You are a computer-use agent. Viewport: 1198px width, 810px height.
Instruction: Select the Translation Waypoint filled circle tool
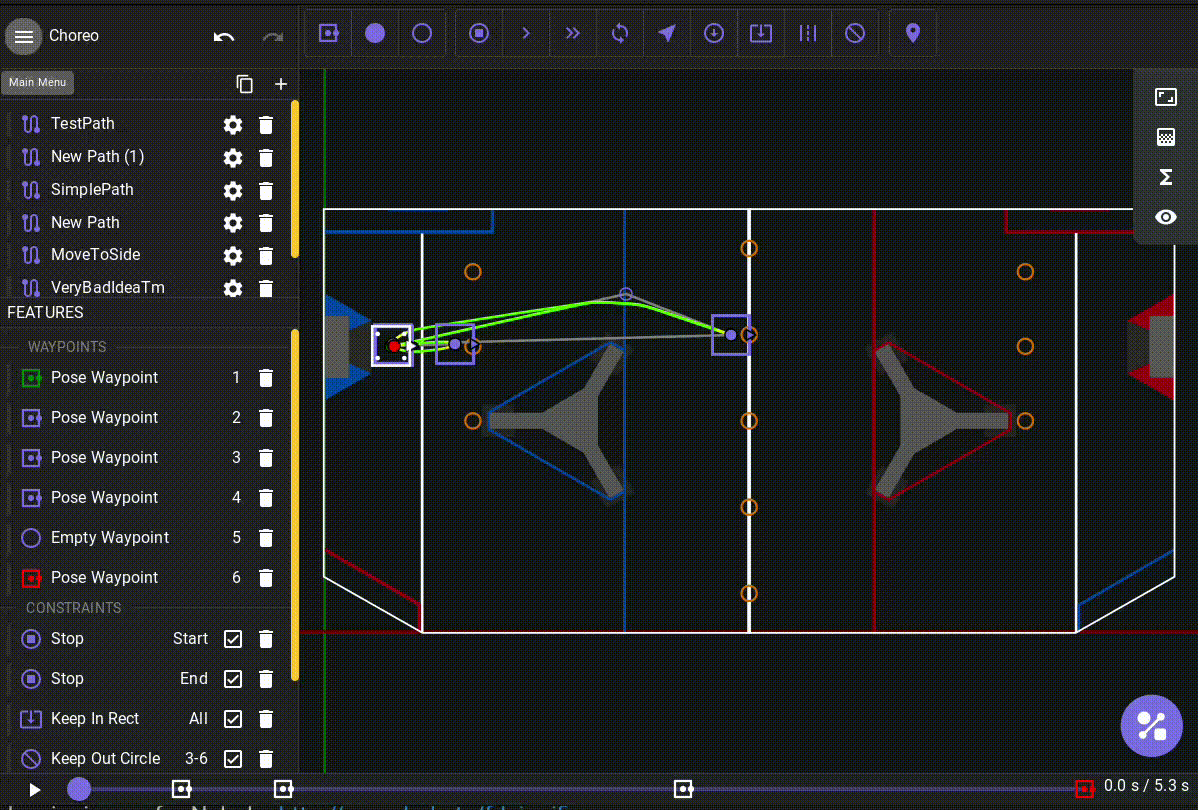(x=375, y=33)
